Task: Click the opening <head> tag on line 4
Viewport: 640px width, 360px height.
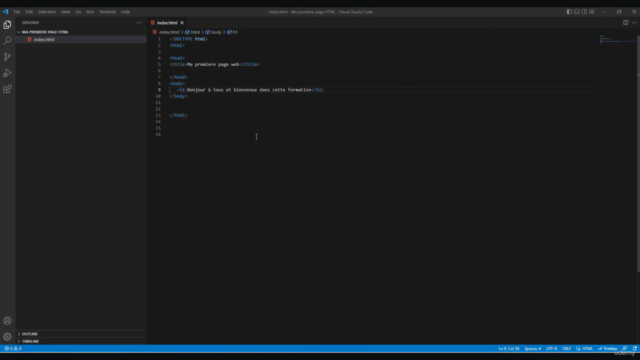Action: (x=177, y=58)
